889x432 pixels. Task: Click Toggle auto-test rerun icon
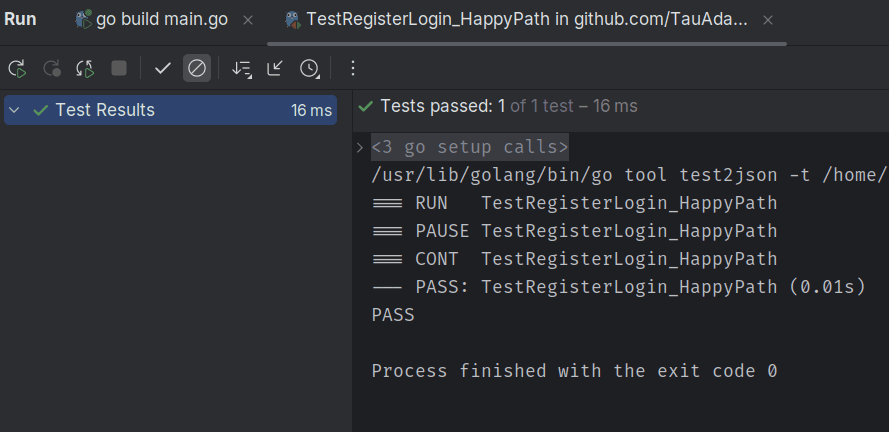[85, 68]
